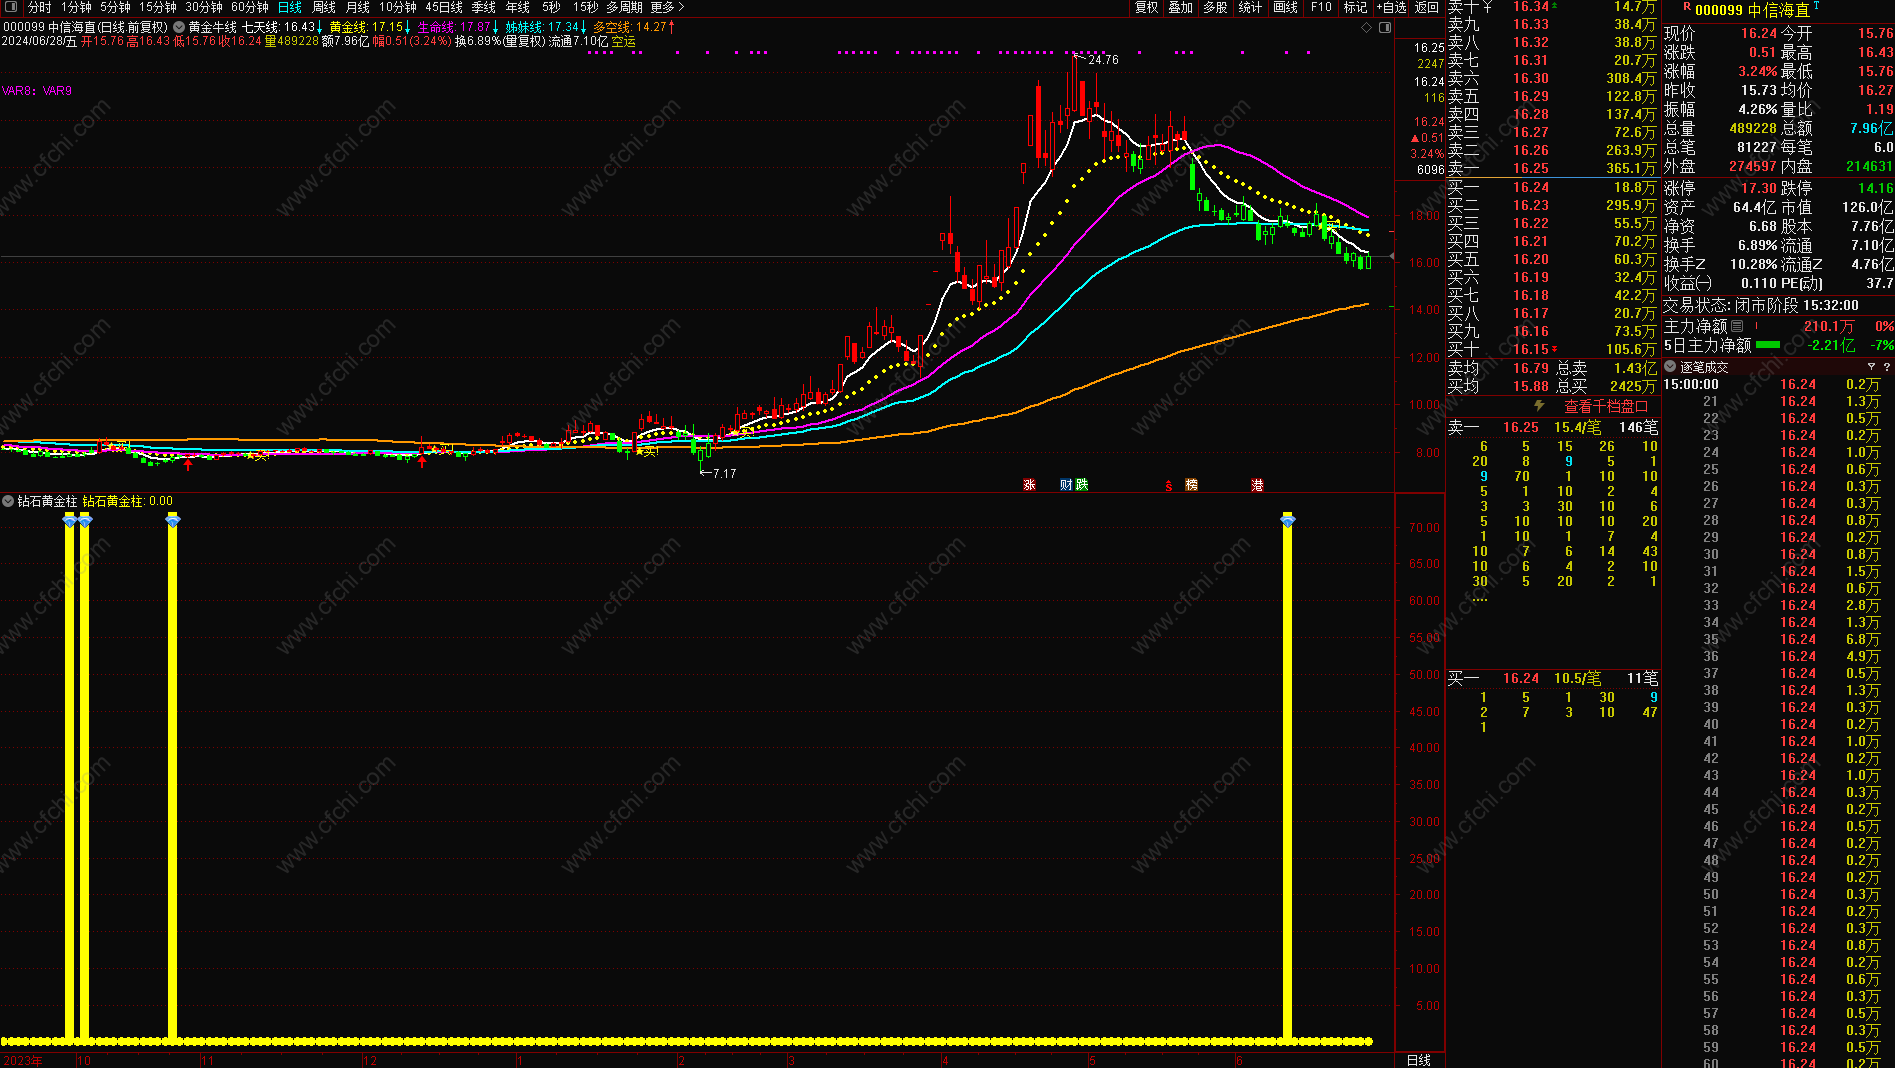Click the 生命线 17.87 indicator label
The image size is (1895, 1068).
458,27
